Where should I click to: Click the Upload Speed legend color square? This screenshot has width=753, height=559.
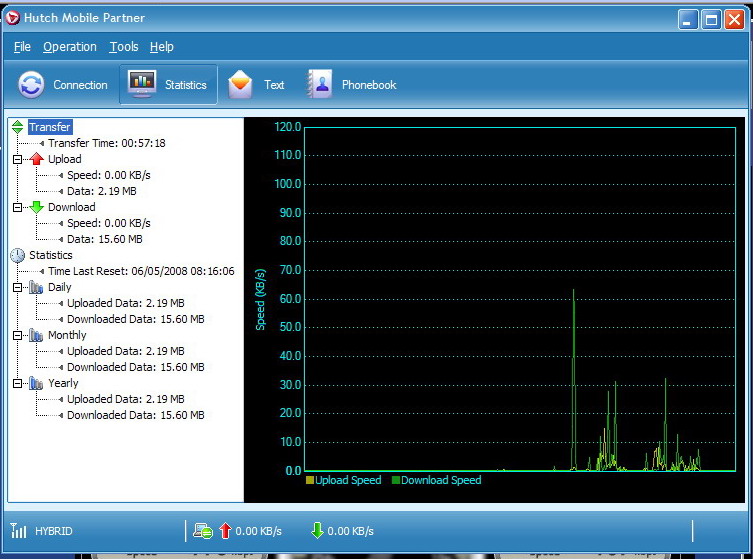[x=310, y=480]
